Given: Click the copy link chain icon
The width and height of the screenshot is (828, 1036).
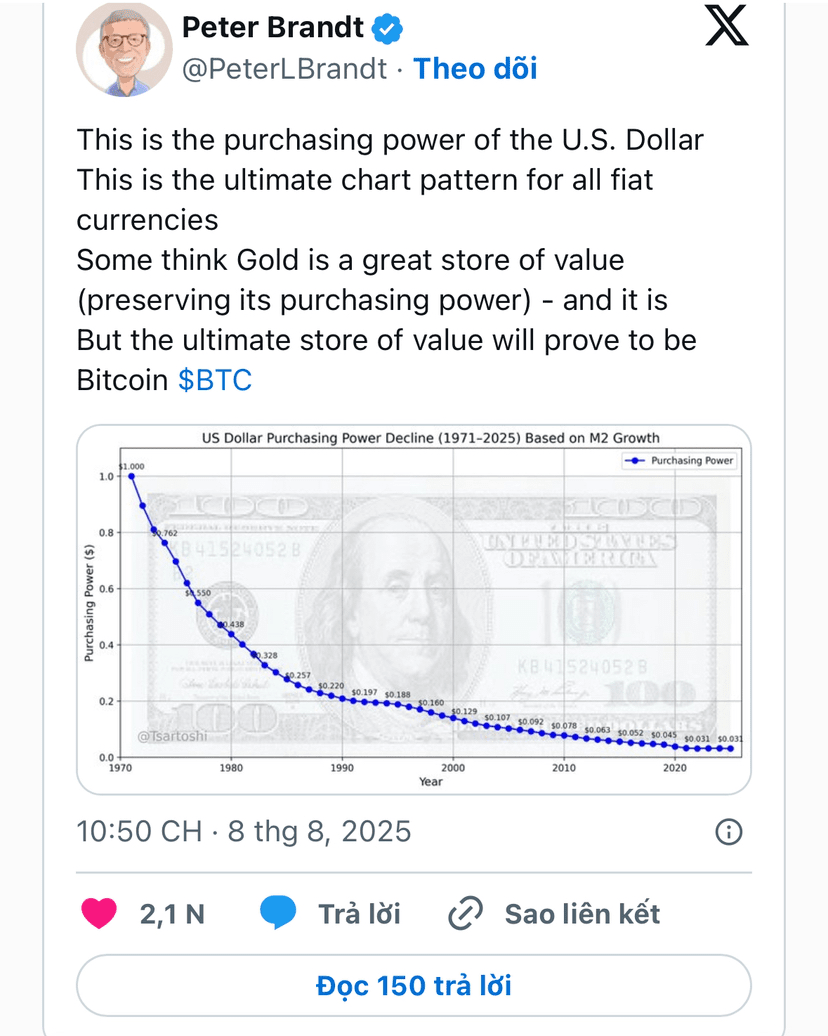Looking at the screenshot, I should point(466,914).
